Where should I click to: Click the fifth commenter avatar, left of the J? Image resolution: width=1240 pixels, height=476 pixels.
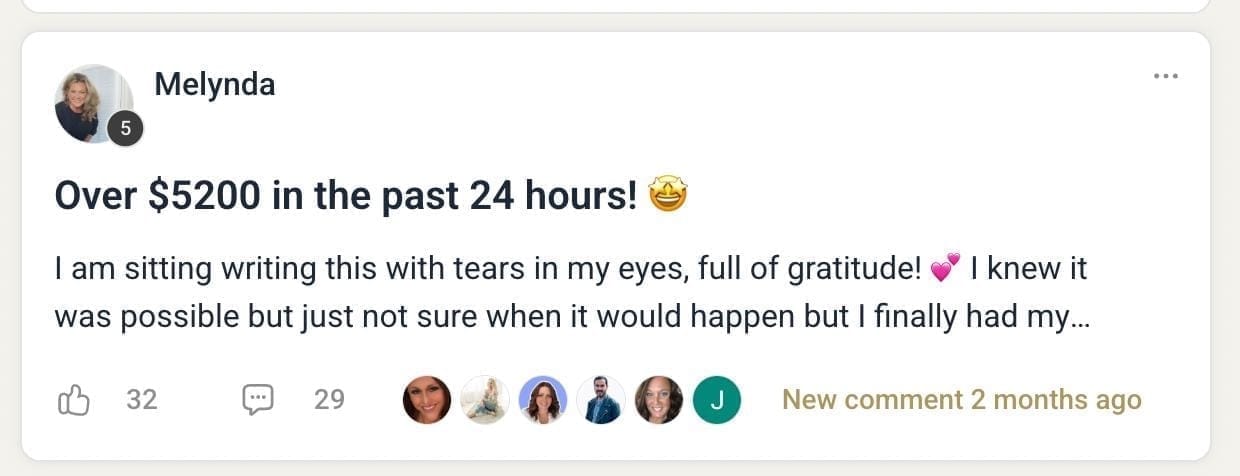[x=659, y=400]
